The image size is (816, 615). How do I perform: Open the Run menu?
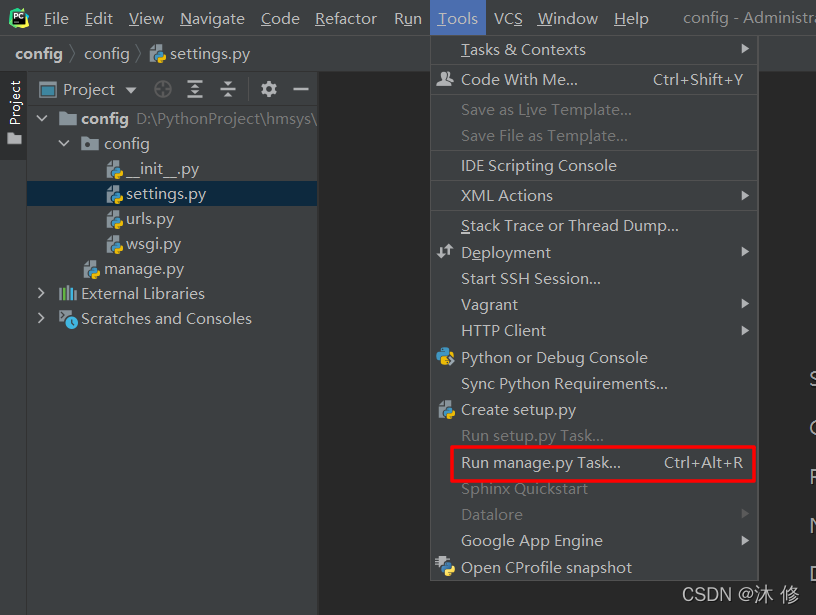point(408,19)
